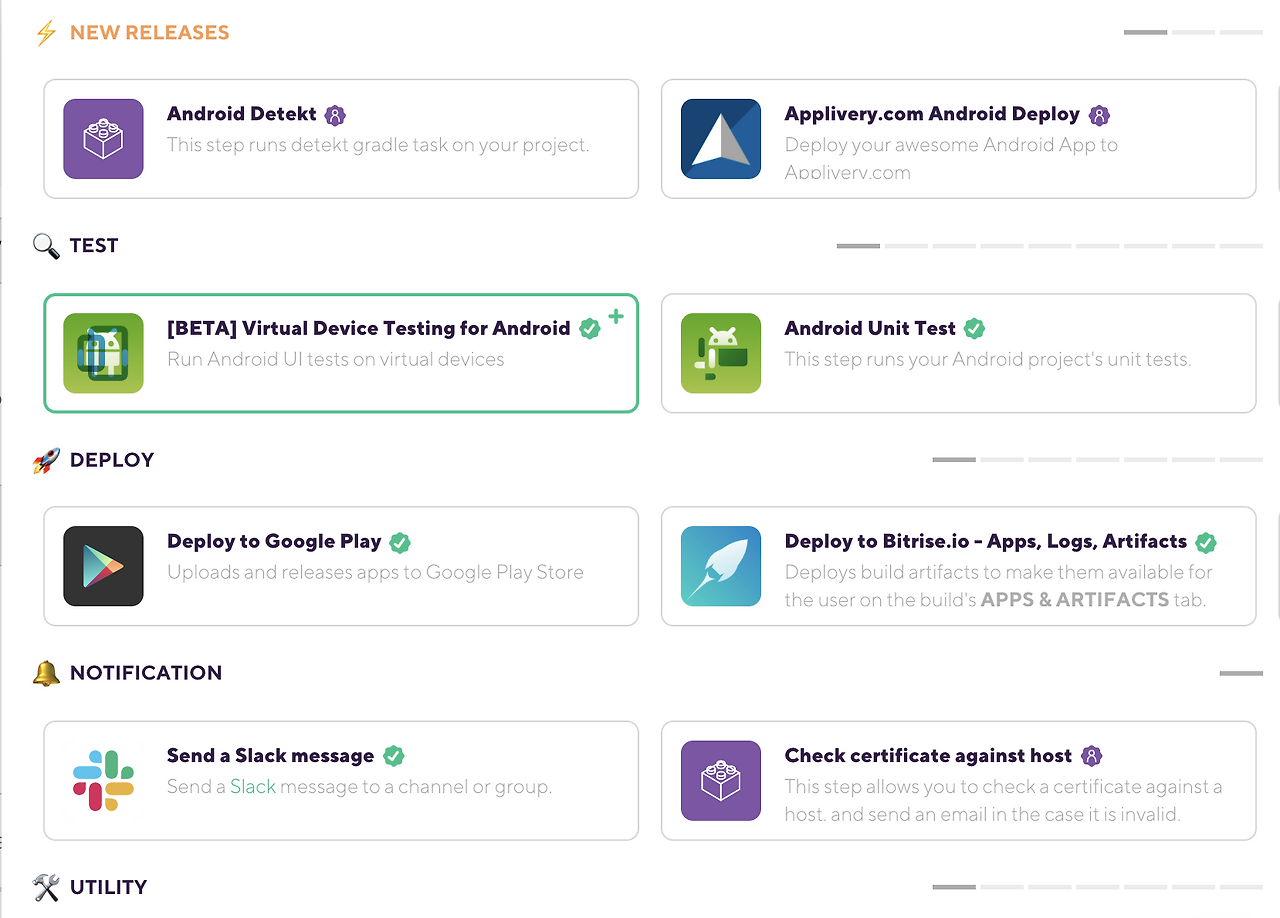1280x918 pixels.
Task: Click the Slack logo icon
Action: pos(103,780)
